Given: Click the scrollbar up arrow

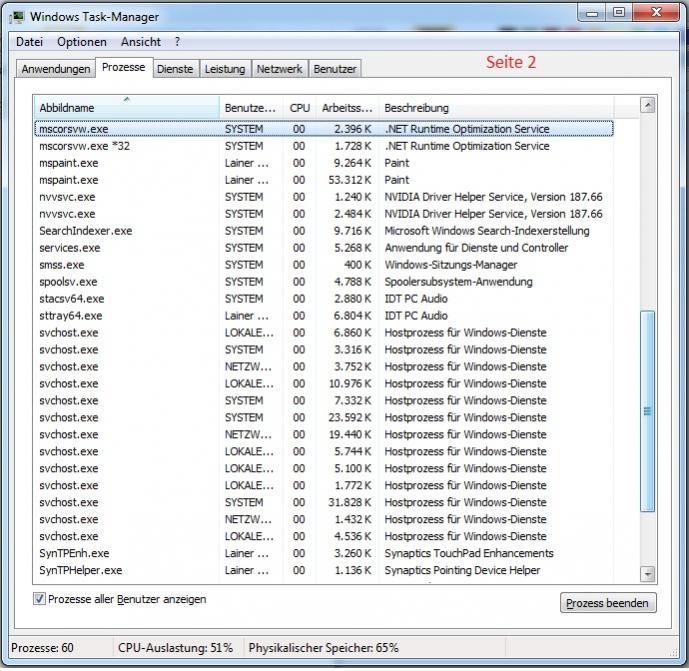Looking at the screenshot, I should (647, 105).
